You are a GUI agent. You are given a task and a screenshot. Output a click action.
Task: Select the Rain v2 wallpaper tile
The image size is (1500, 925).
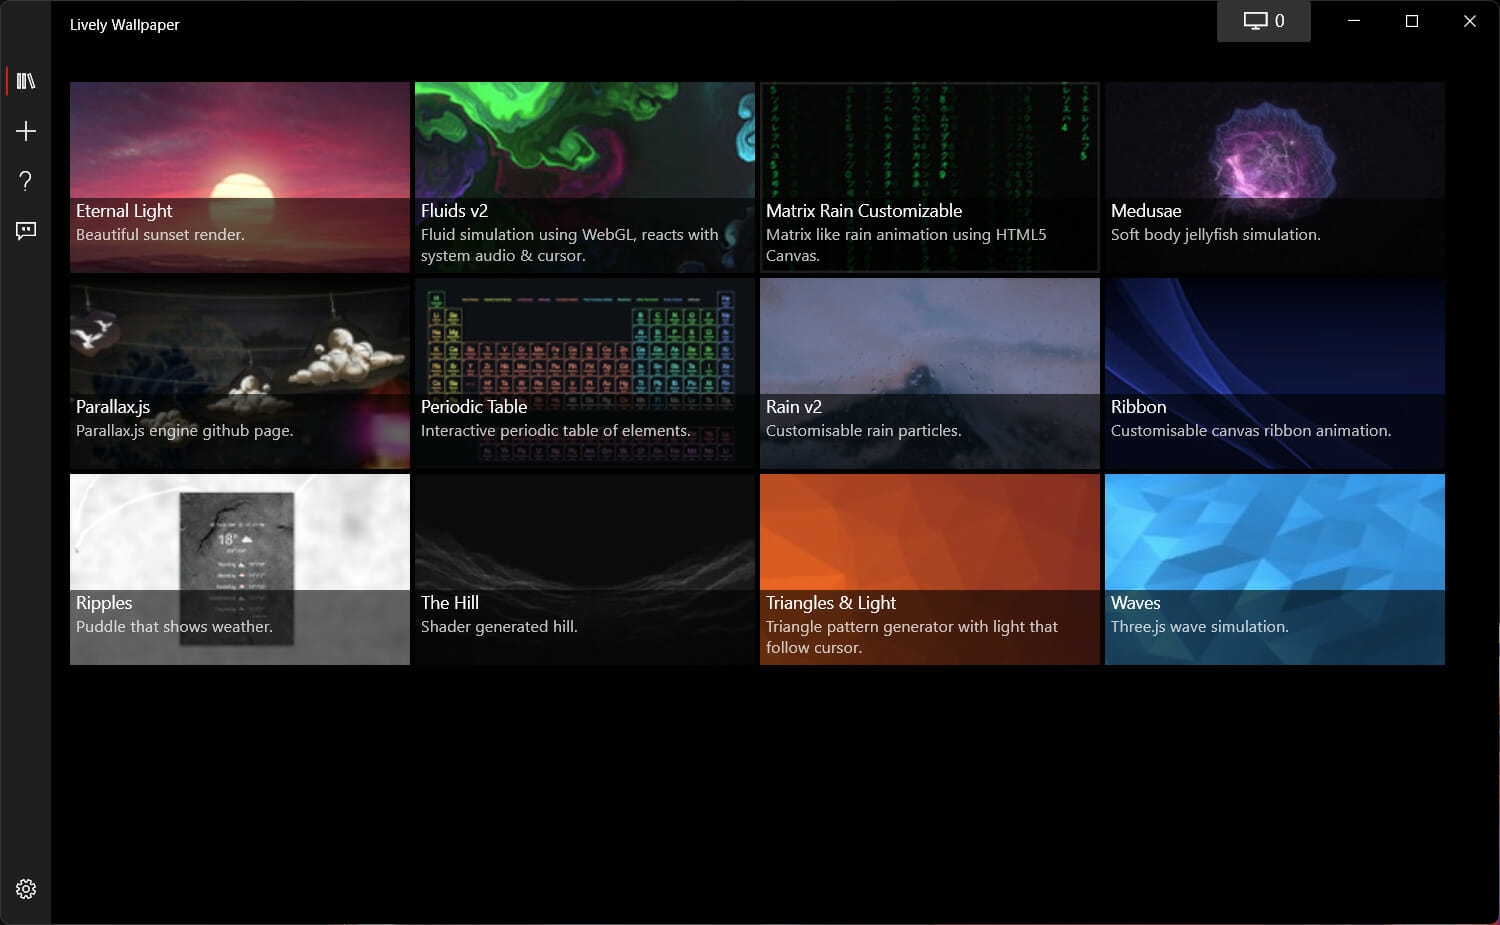[x=930, y=373]
